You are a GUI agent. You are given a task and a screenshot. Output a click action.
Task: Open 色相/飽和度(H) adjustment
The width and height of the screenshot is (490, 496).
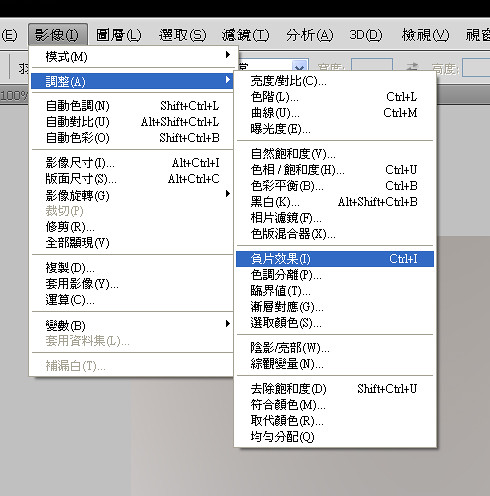(x=335, y=170)
